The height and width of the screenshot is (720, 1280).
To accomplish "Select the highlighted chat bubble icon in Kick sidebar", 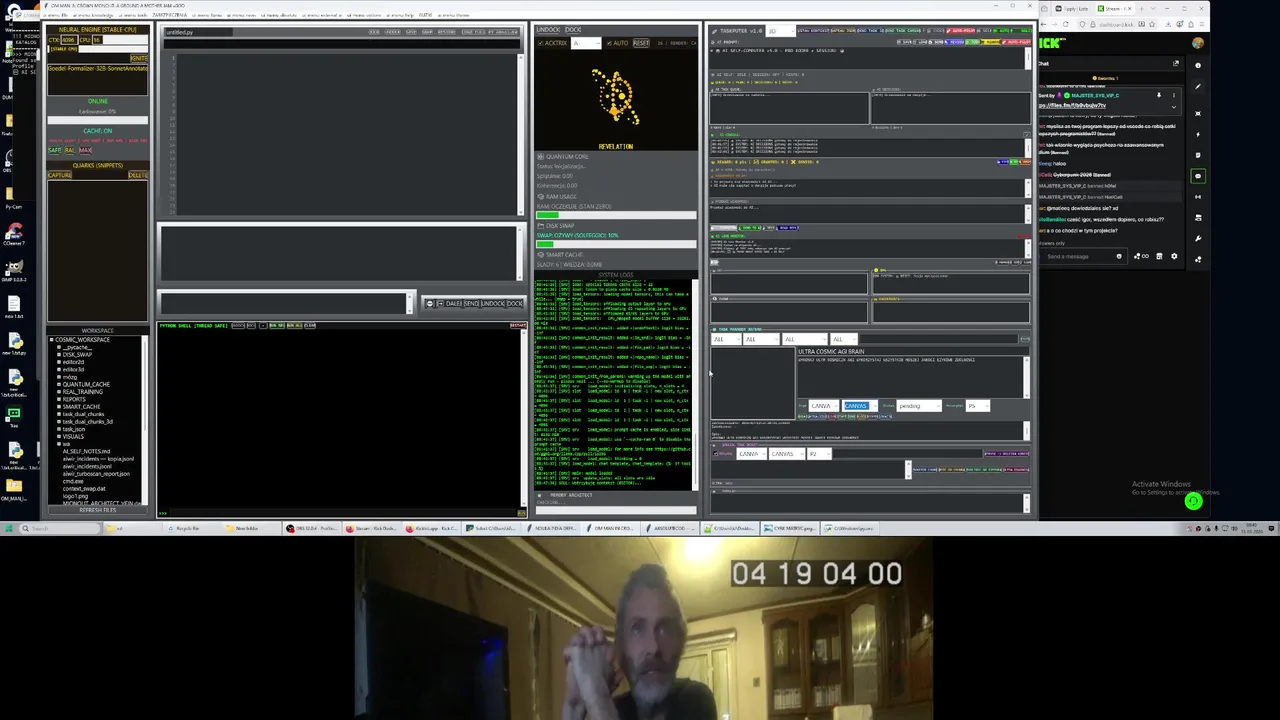I will tap(1198, 176).
